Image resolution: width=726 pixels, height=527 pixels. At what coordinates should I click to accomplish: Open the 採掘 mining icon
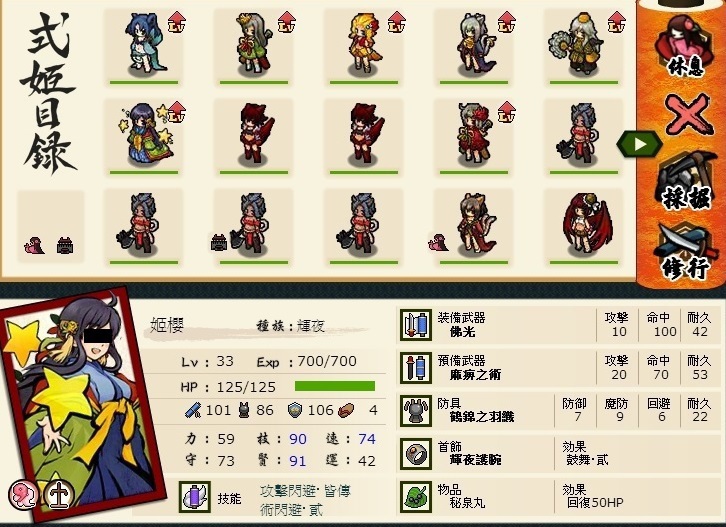click(685, 182)
